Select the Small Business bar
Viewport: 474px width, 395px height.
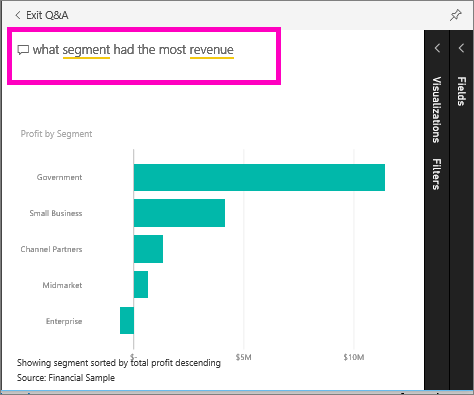(x=179, y=213)
